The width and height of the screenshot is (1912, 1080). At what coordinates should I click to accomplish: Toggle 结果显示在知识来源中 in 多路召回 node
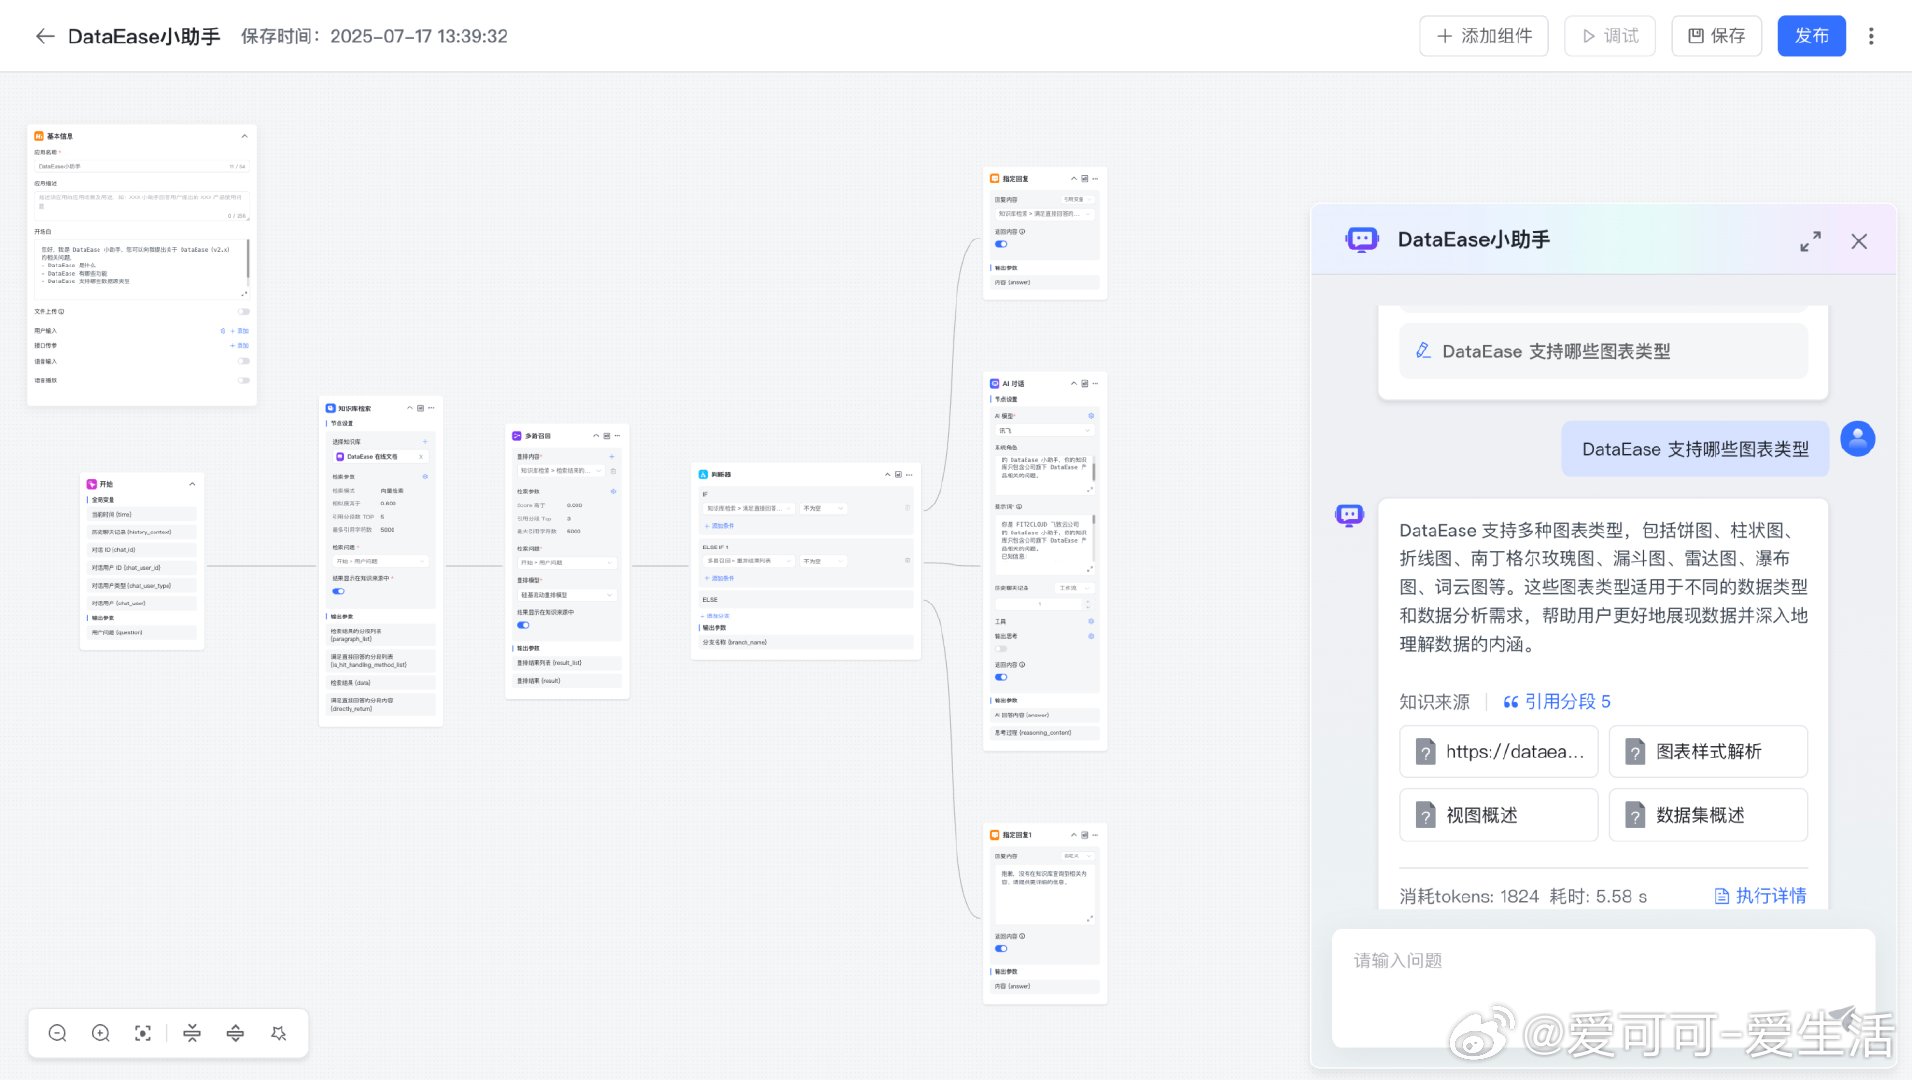(523, 625)
